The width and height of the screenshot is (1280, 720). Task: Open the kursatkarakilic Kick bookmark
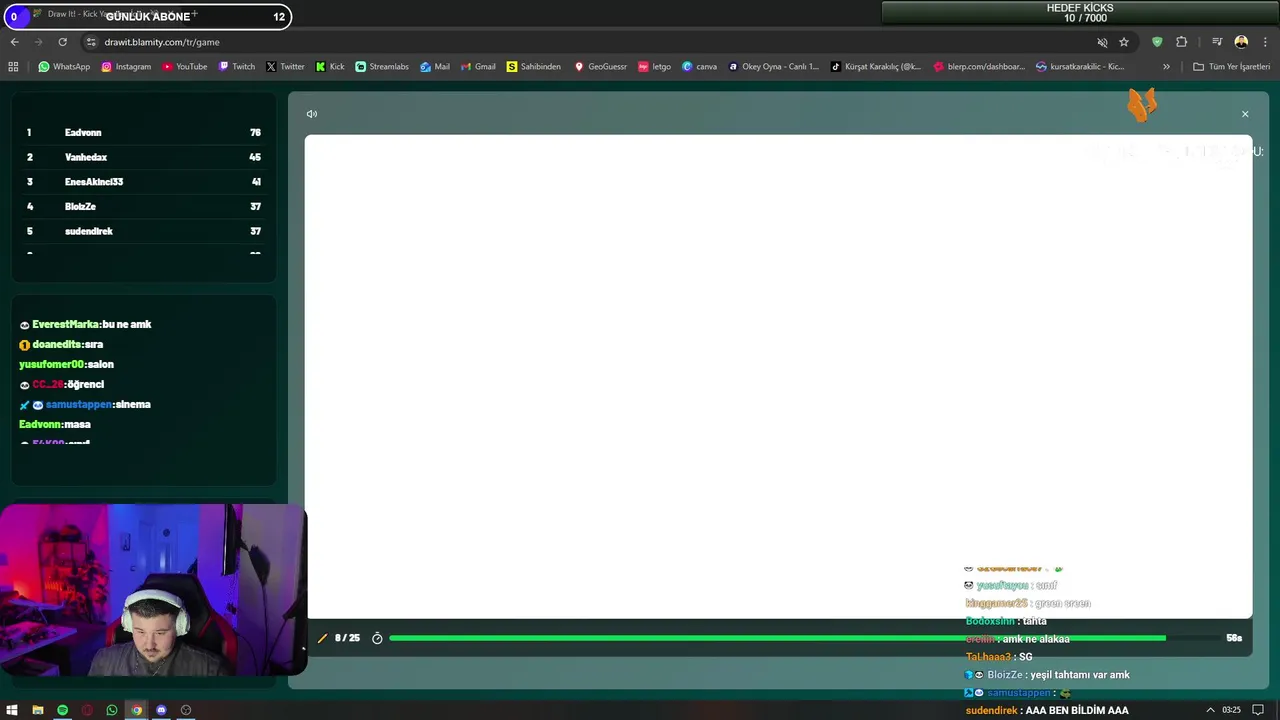(1080, 67)
